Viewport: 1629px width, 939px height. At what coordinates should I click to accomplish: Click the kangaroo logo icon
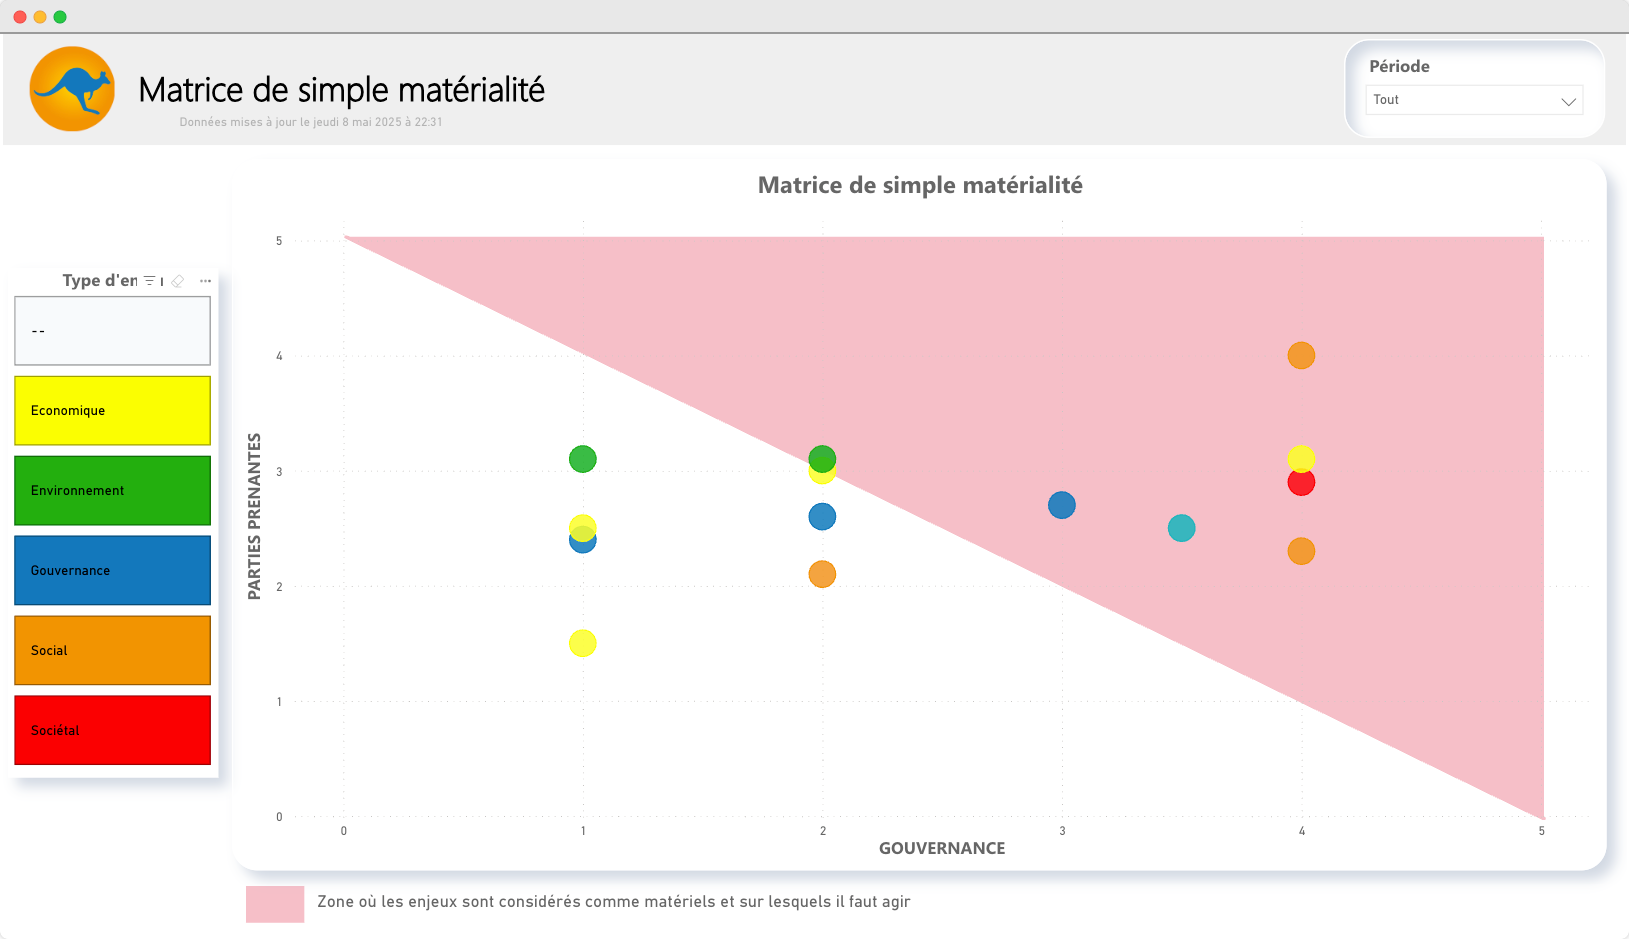point(72,89)
